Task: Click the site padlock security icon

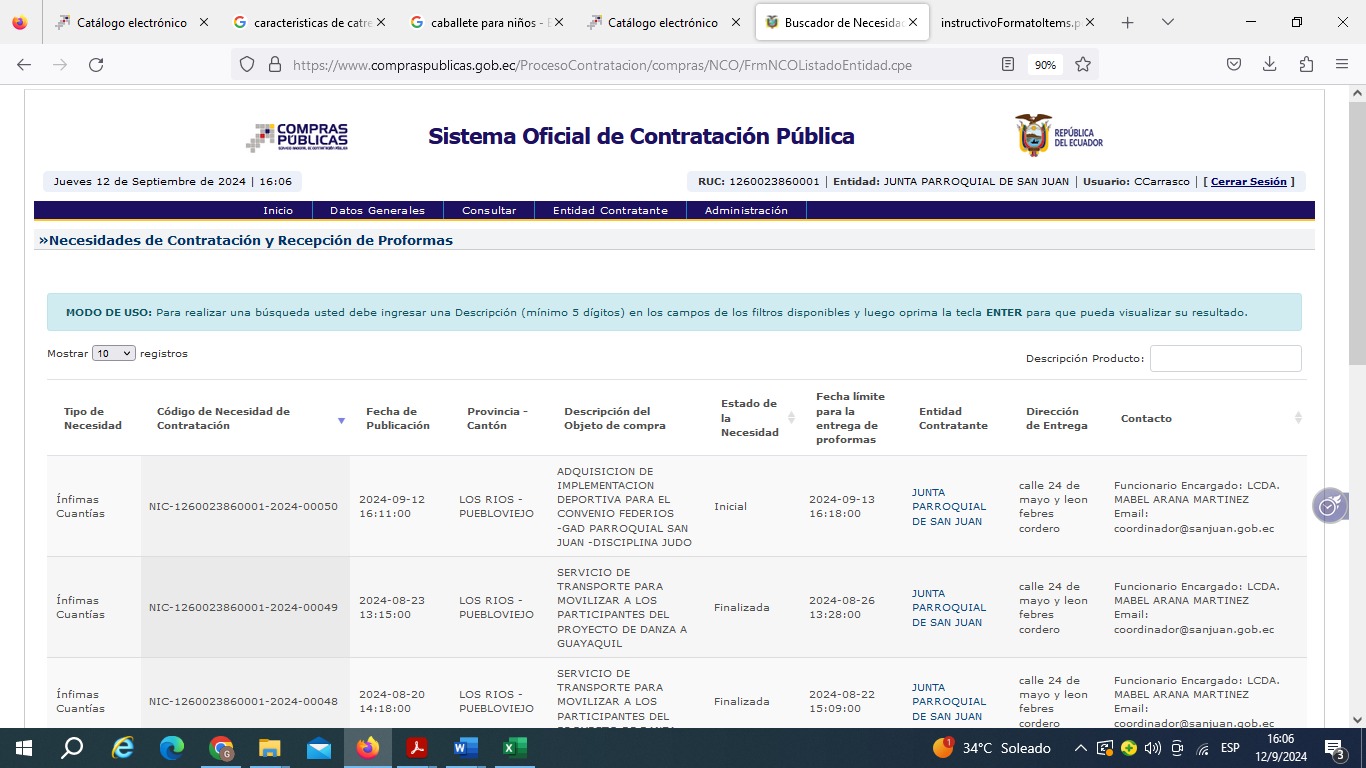Action: click(275, 65)
